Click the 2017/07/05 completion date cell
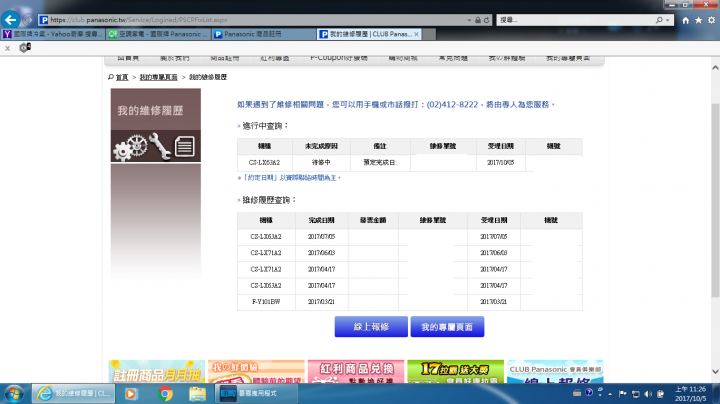Viewport: 720px width, 404px height. [x=321, y=237]
